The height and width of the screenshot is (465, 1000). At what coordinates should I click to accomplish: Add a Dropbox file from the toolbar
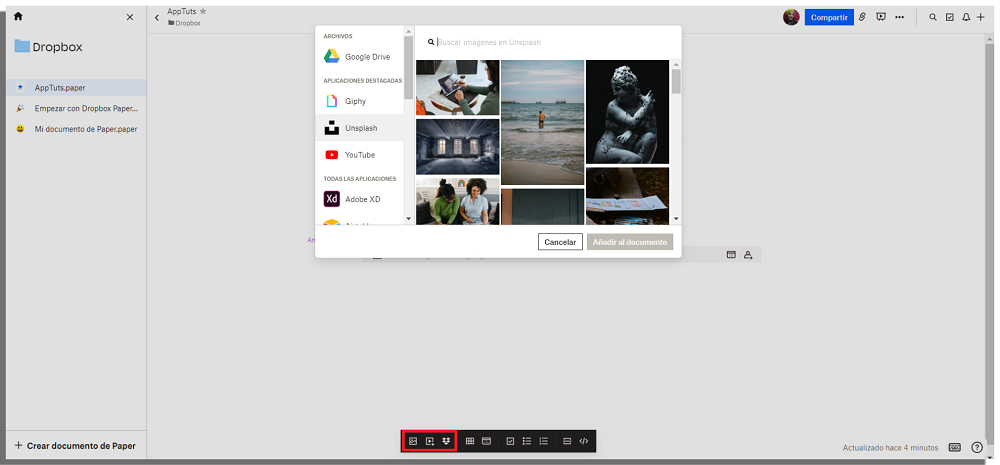pos(446,441)
